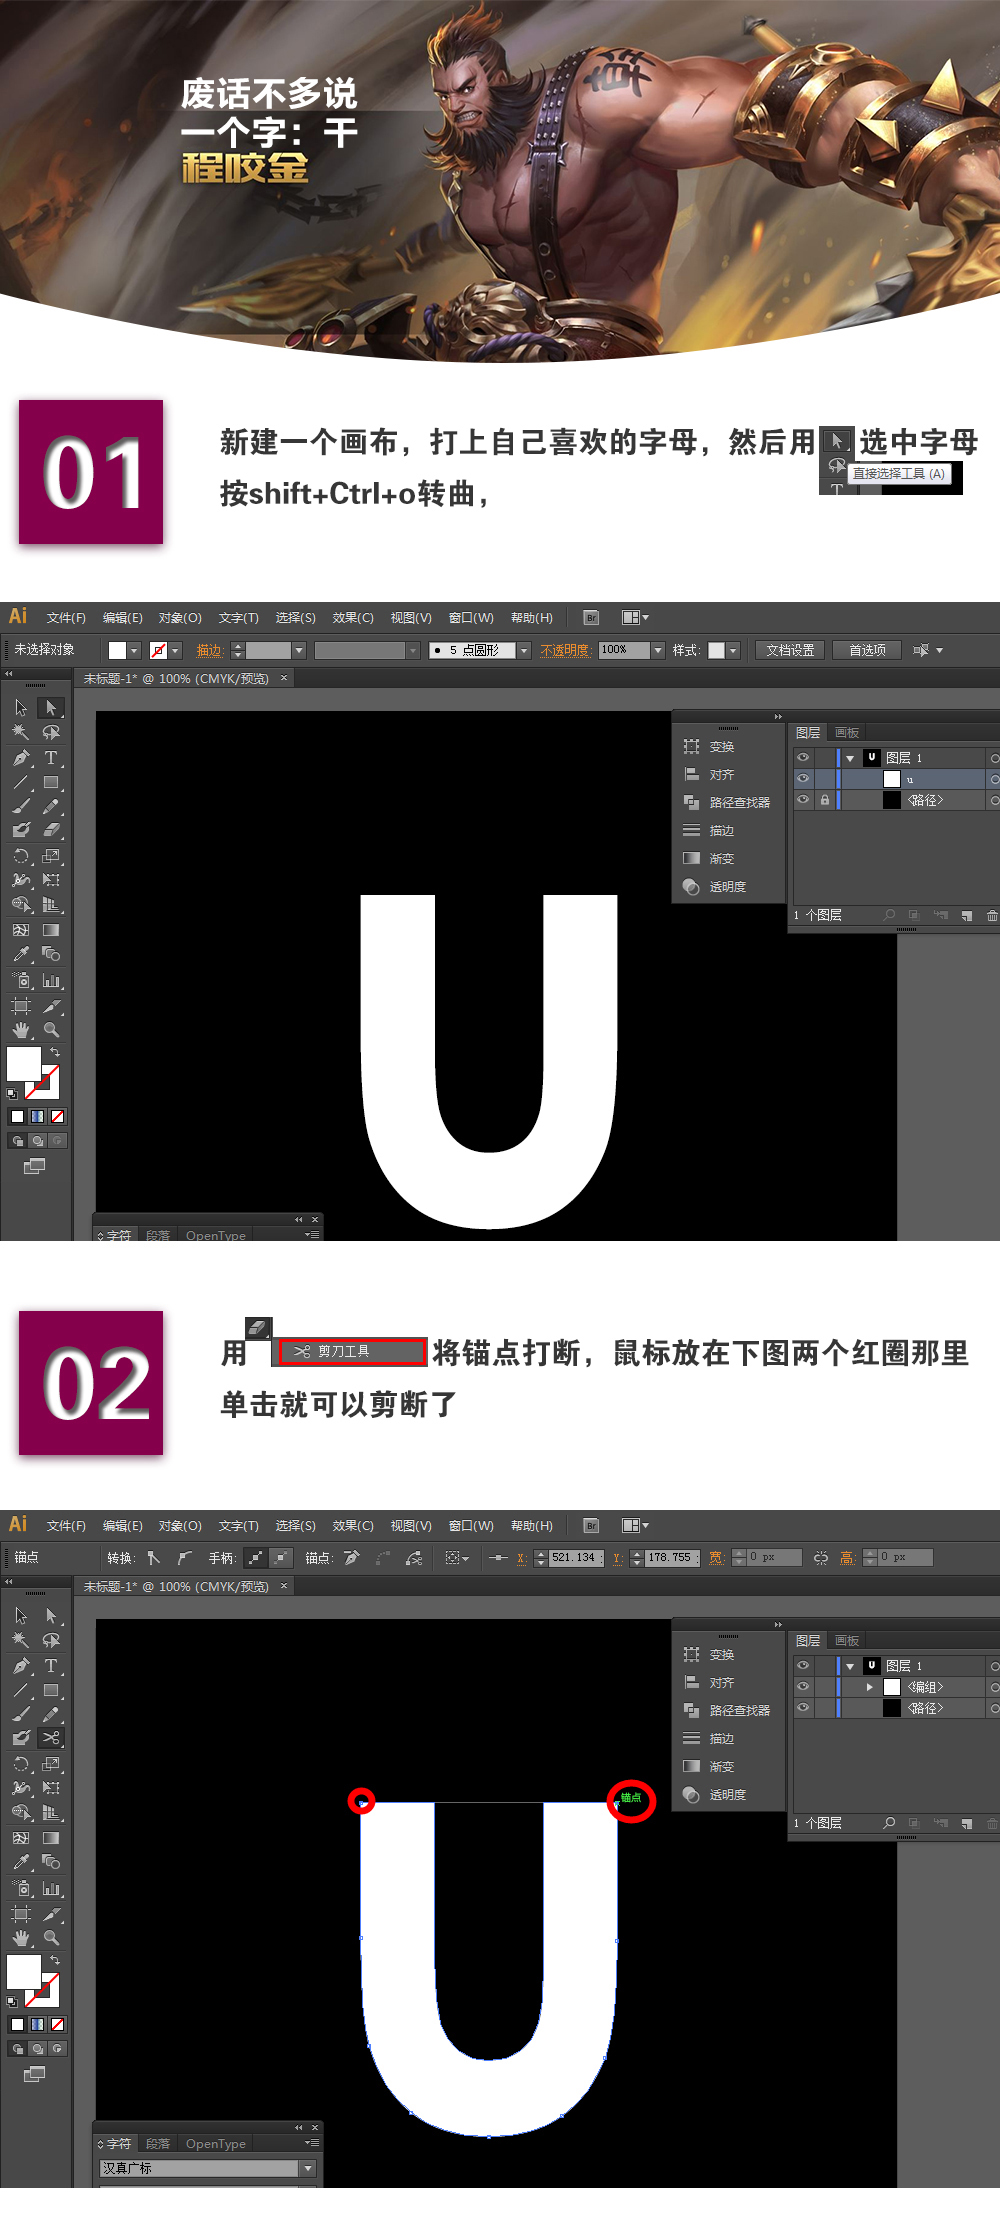
Task: Toggle visibility of <路径> layer in step 01
Action: pyautogui.click(x=803, y=799)
